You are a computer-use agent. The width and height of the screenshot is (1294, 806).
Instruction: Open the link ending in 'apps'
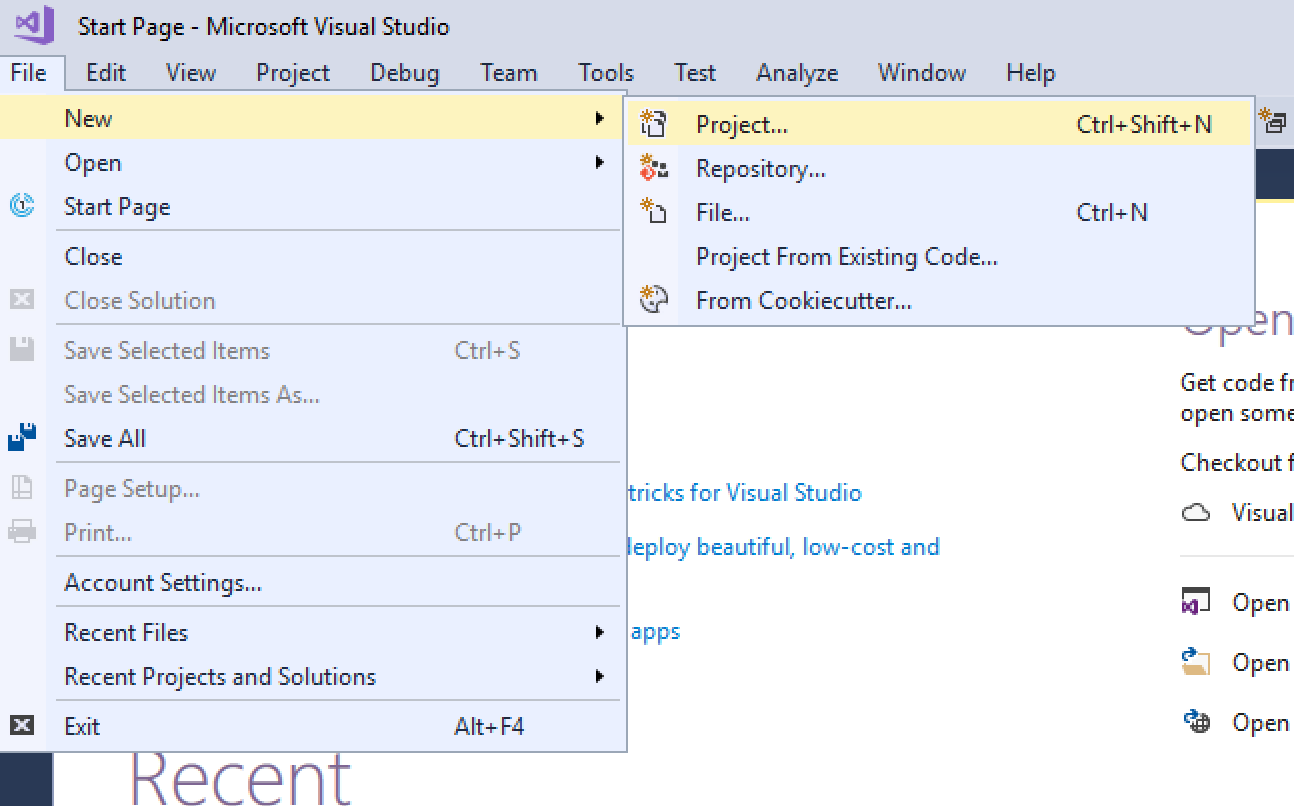[655, 632]
